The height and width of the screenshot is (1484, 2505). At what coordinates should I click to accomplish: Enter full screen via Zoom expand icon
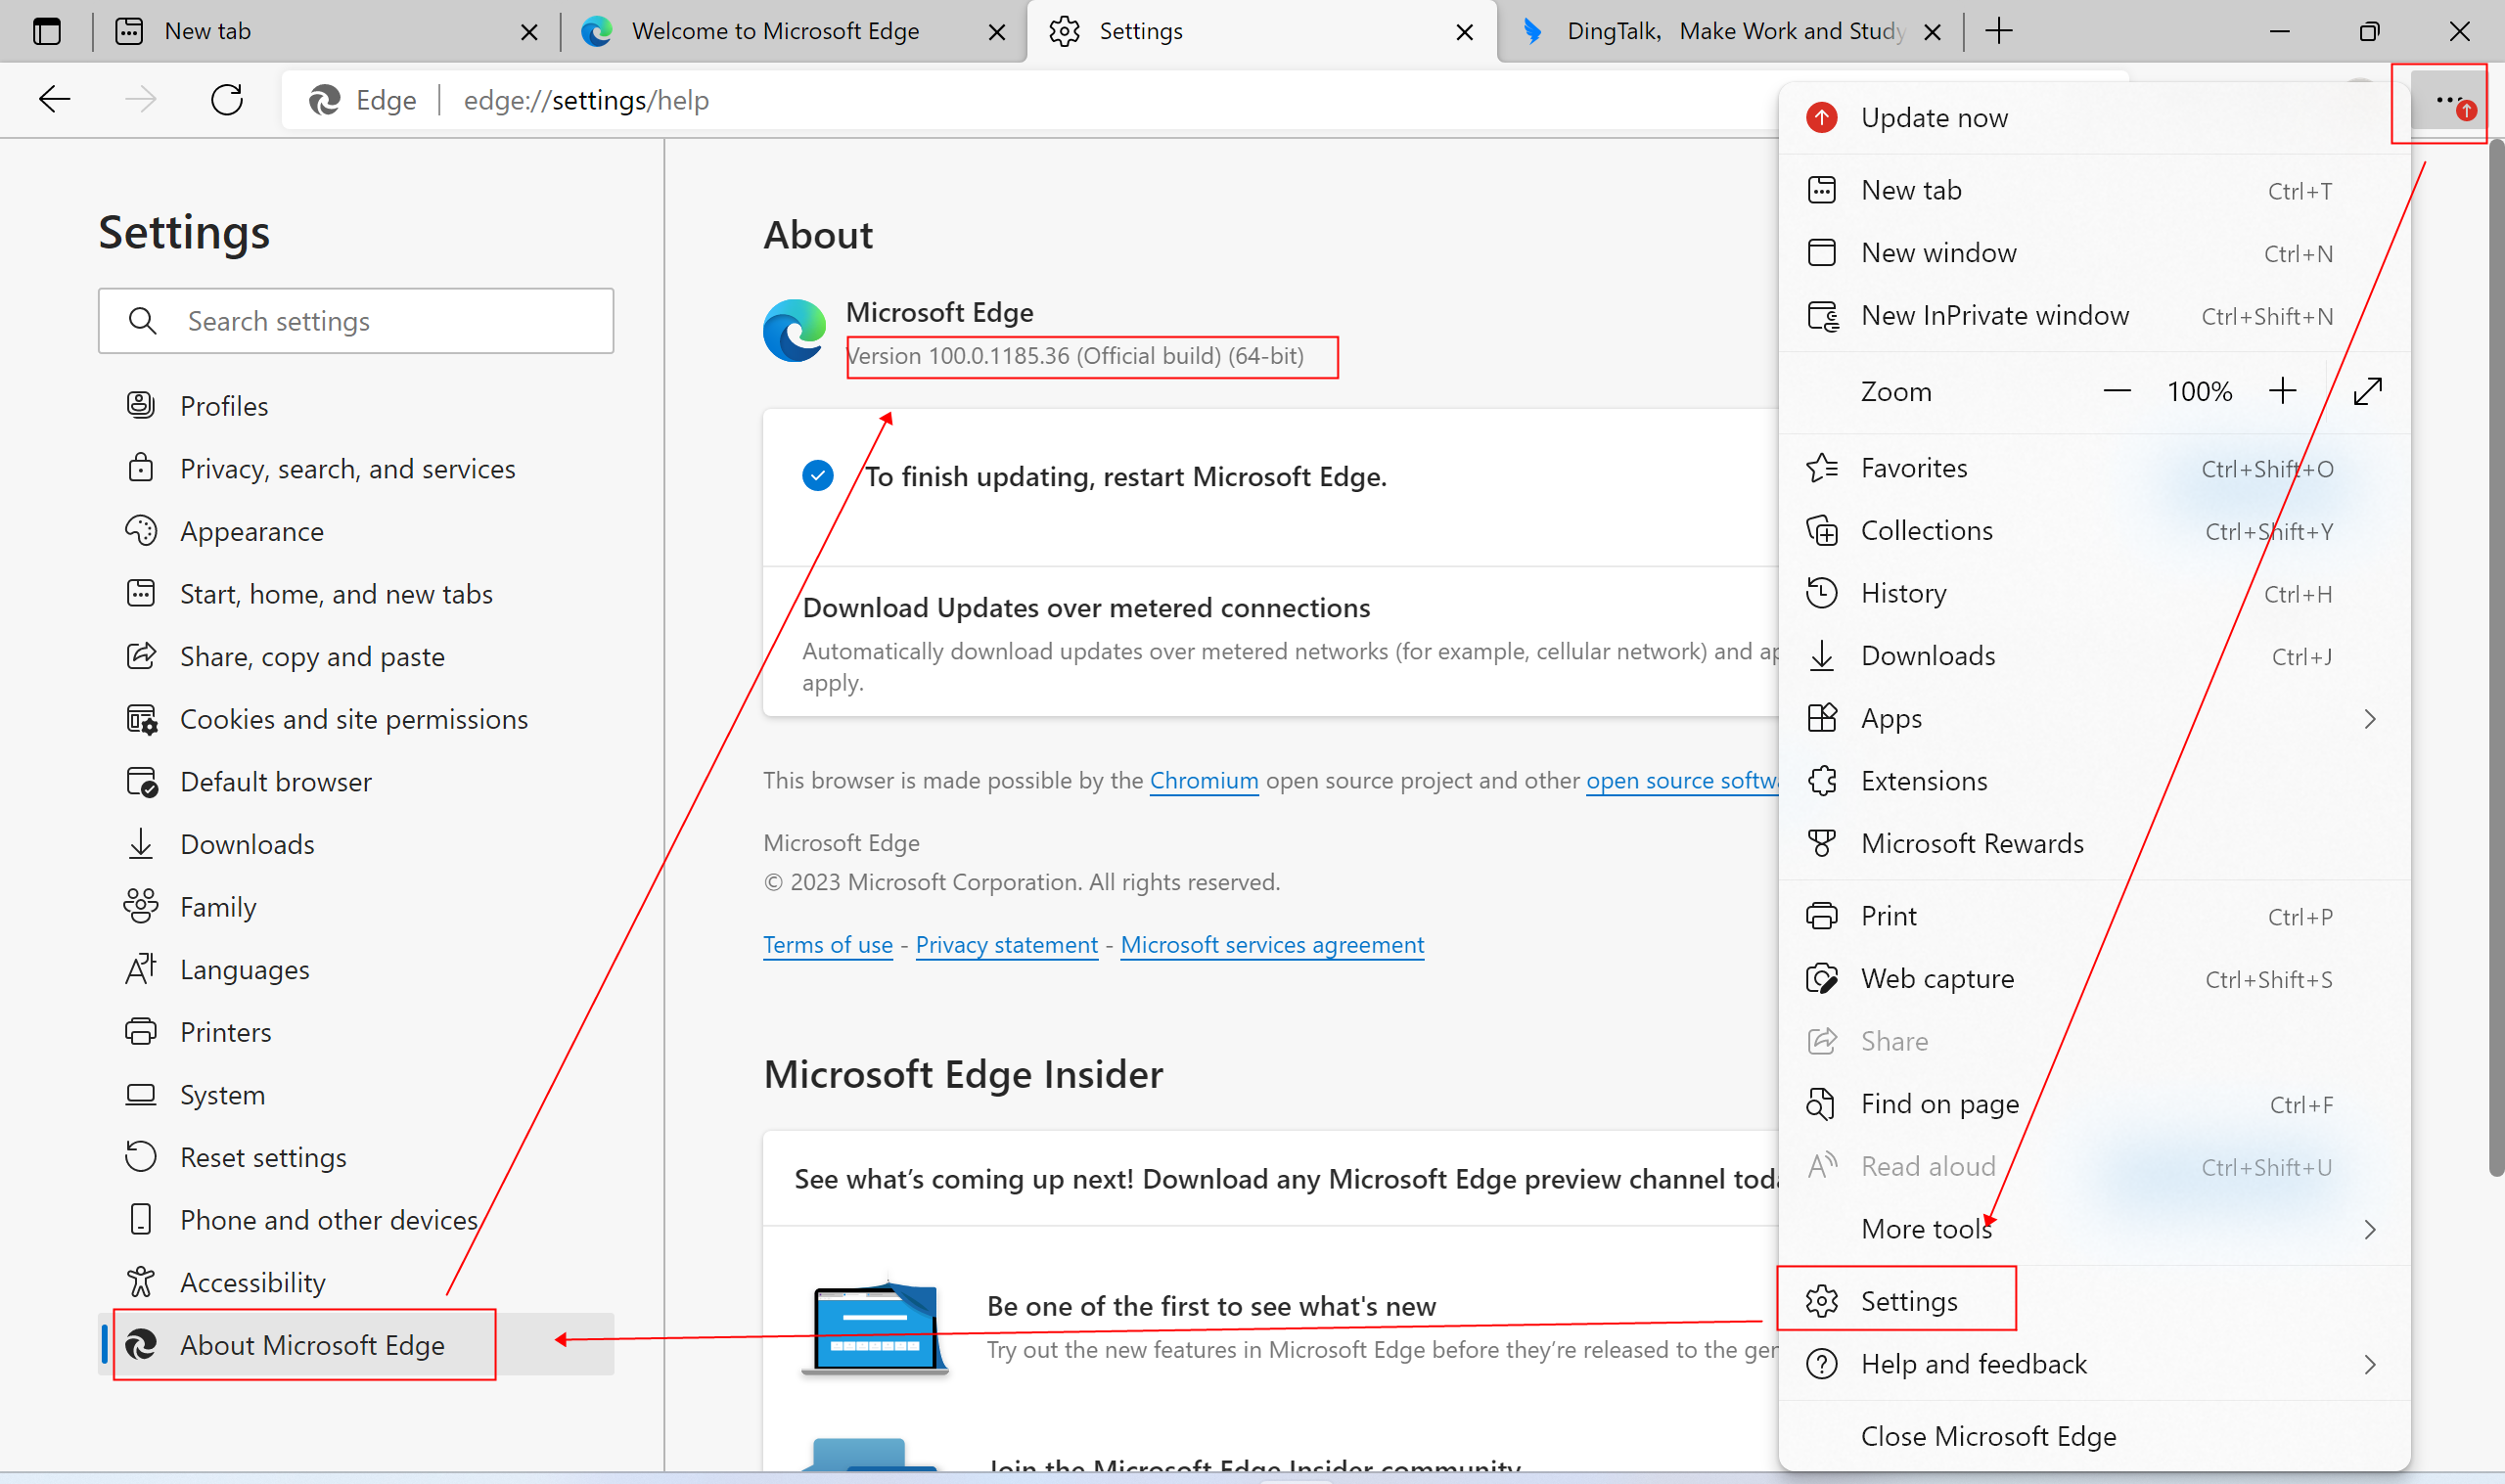coord(2368,391)
